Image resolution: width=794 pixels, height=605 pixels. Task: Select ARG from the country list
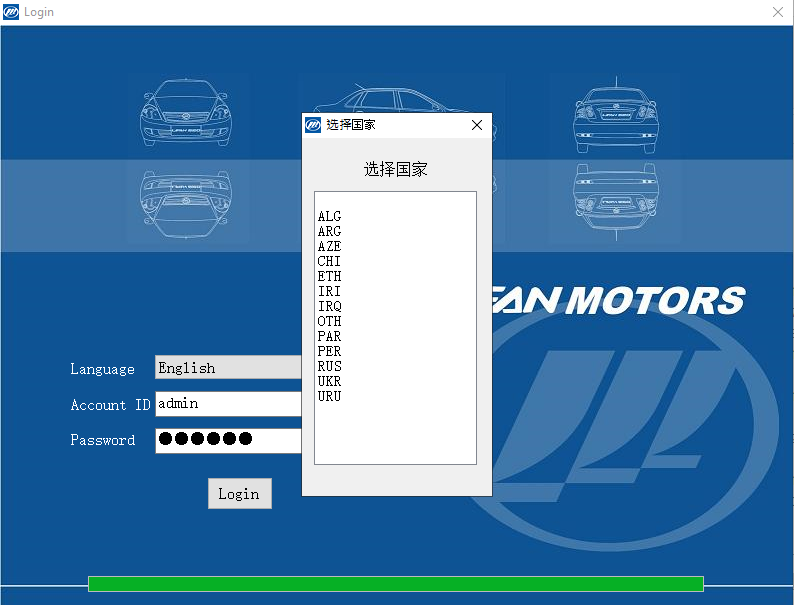tap(329, 231)
